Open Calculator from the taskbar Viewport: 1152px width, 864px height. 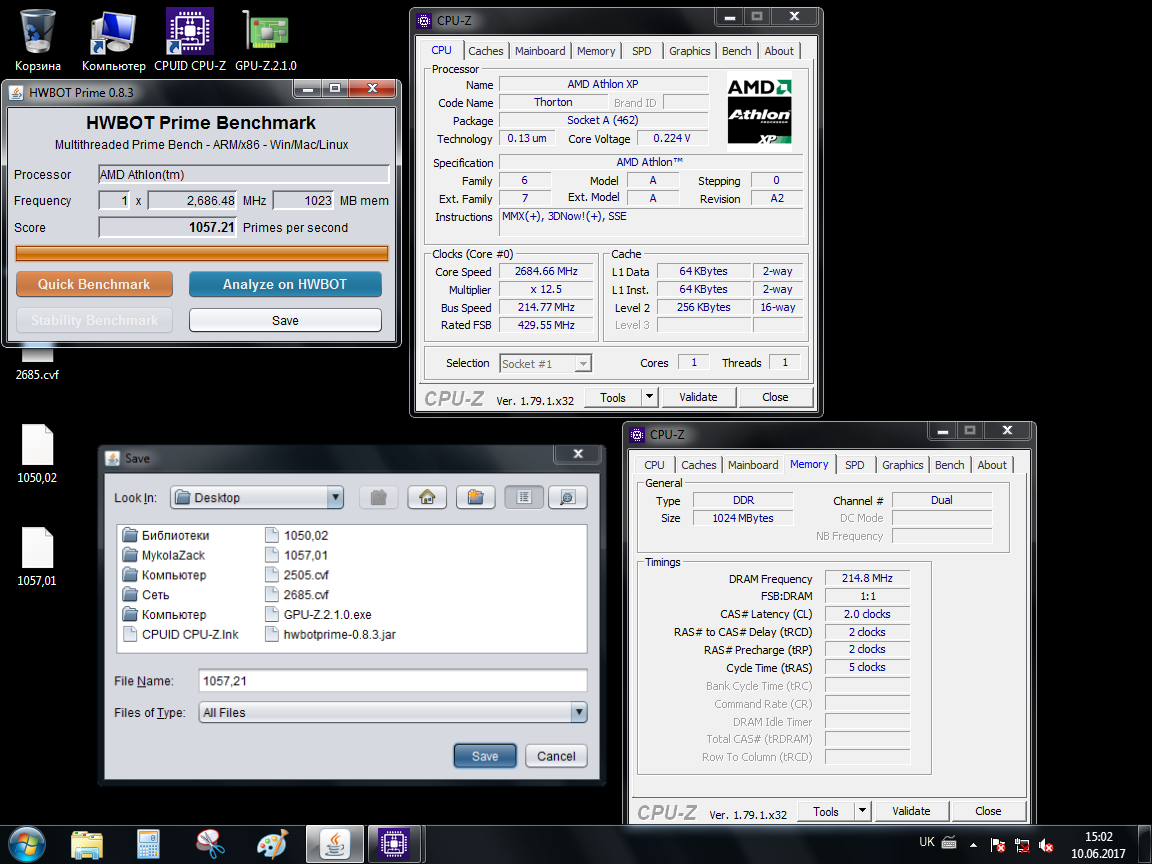tap(148, 844)
